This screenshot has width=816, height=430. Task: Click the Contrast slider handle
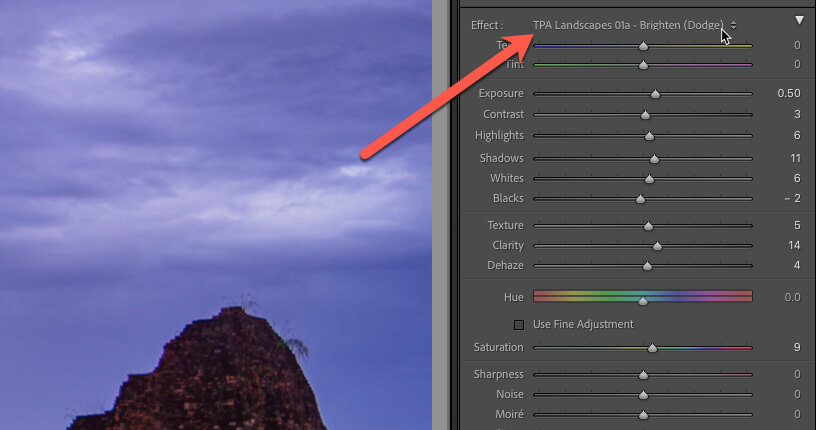coord(646,115)
